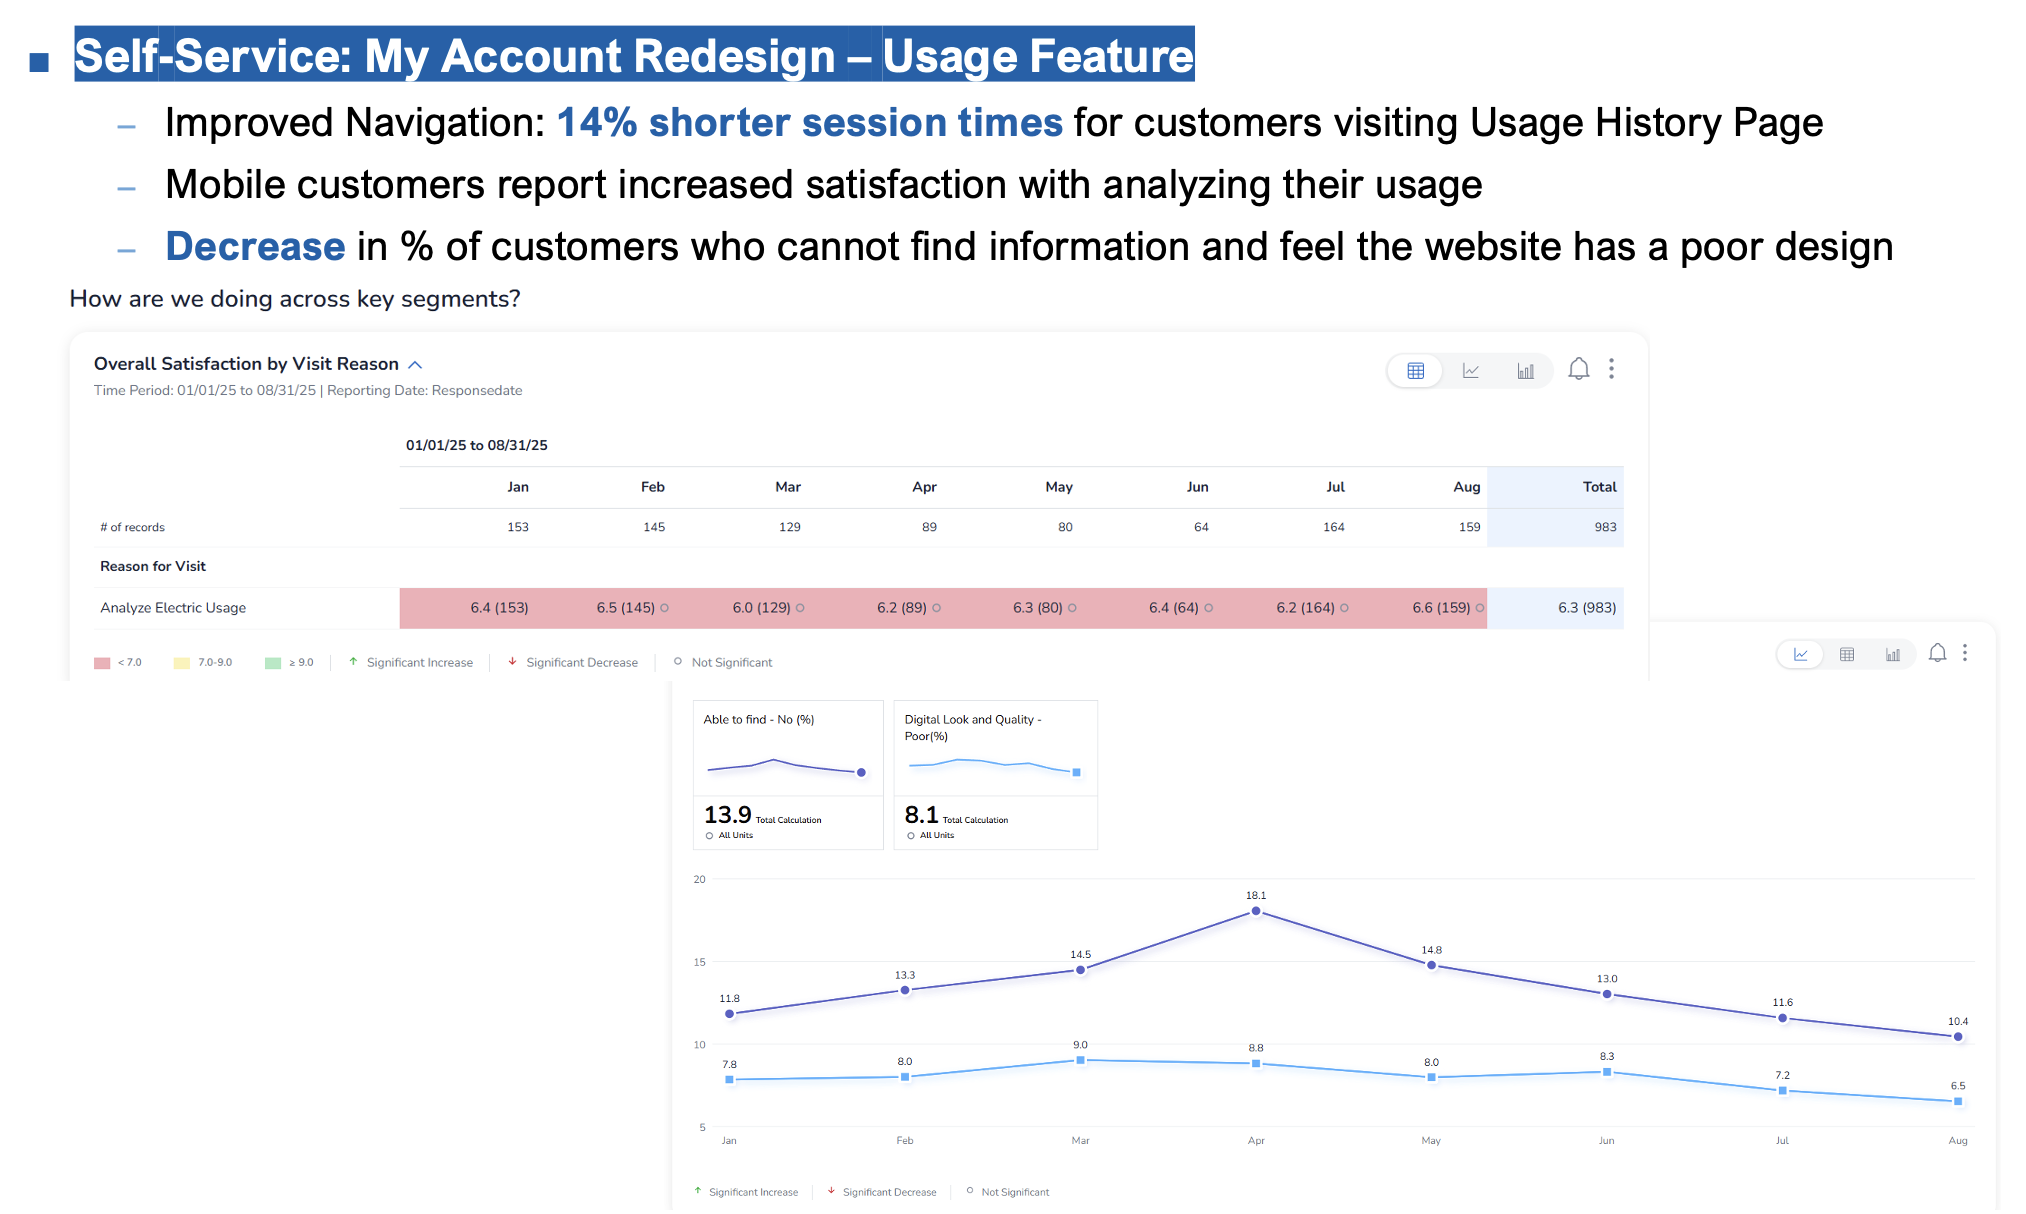
Task: Switch satisfaction widget to bar chart view
Action: click(1525, 371)
